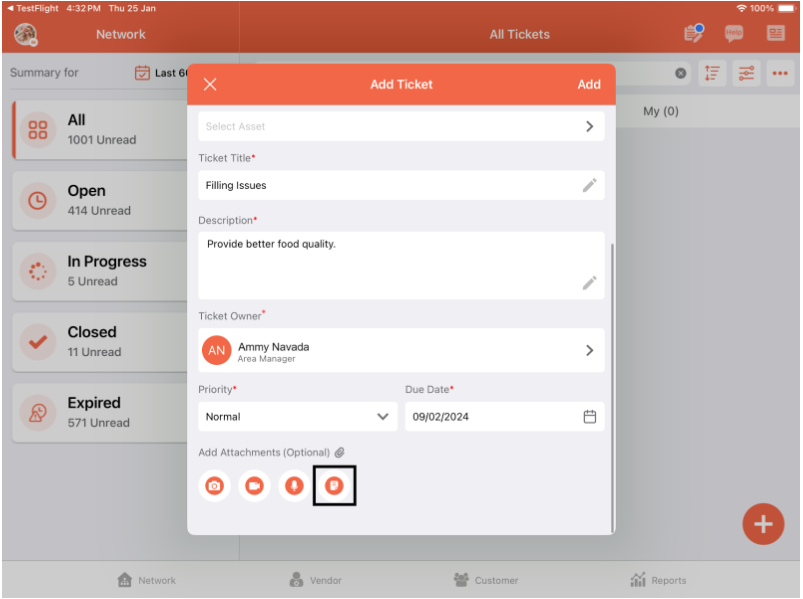The height and width of the screenshot is (599, 803).
Task: Open the Last date range calendar selector
Action: (x=161, y=73)
